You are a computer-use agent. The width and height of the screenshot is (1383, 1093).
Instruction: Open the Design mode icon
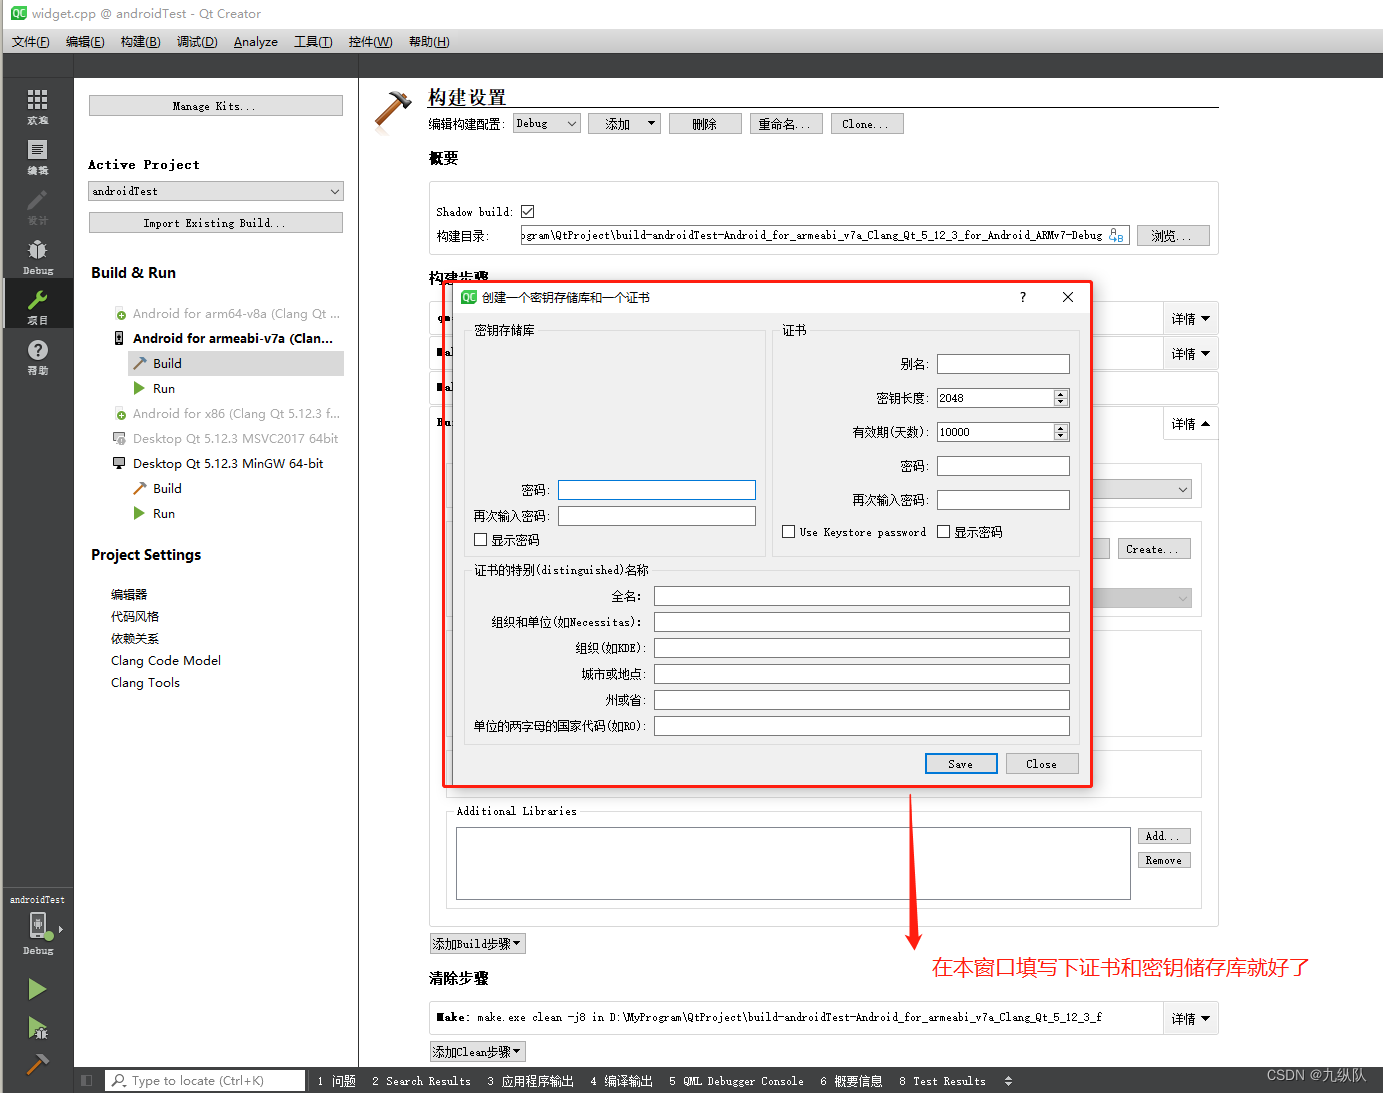(37, 206)
